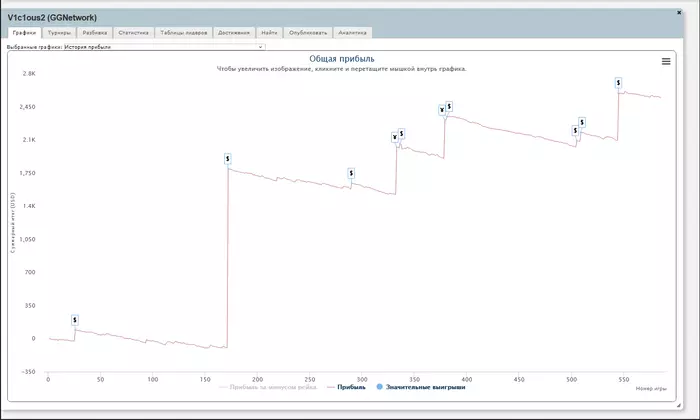Click the 'Номер игры' x-axis title

coord(651,389)
